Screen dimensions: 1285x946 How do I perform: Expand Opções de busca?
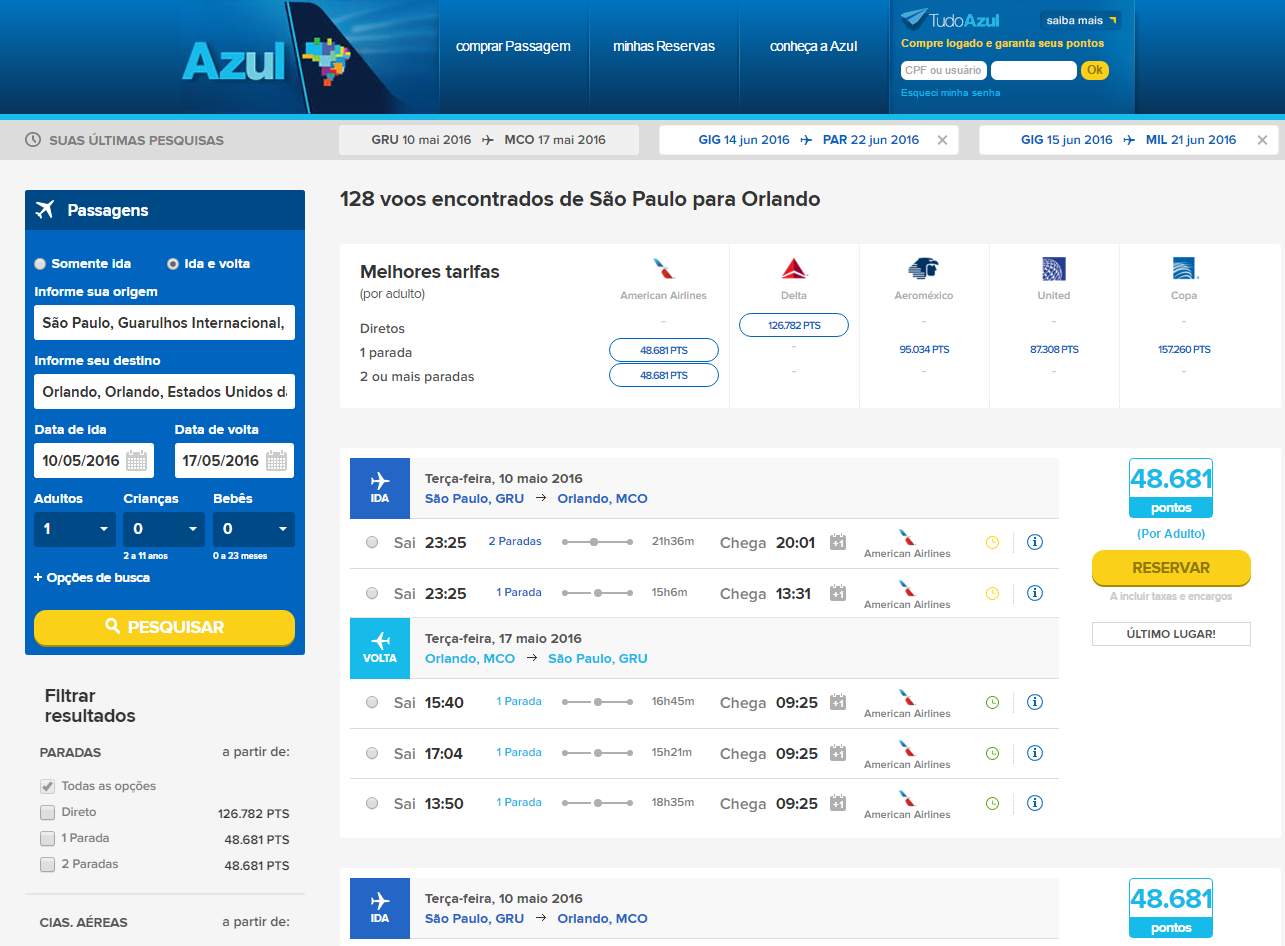pos(92,578)
